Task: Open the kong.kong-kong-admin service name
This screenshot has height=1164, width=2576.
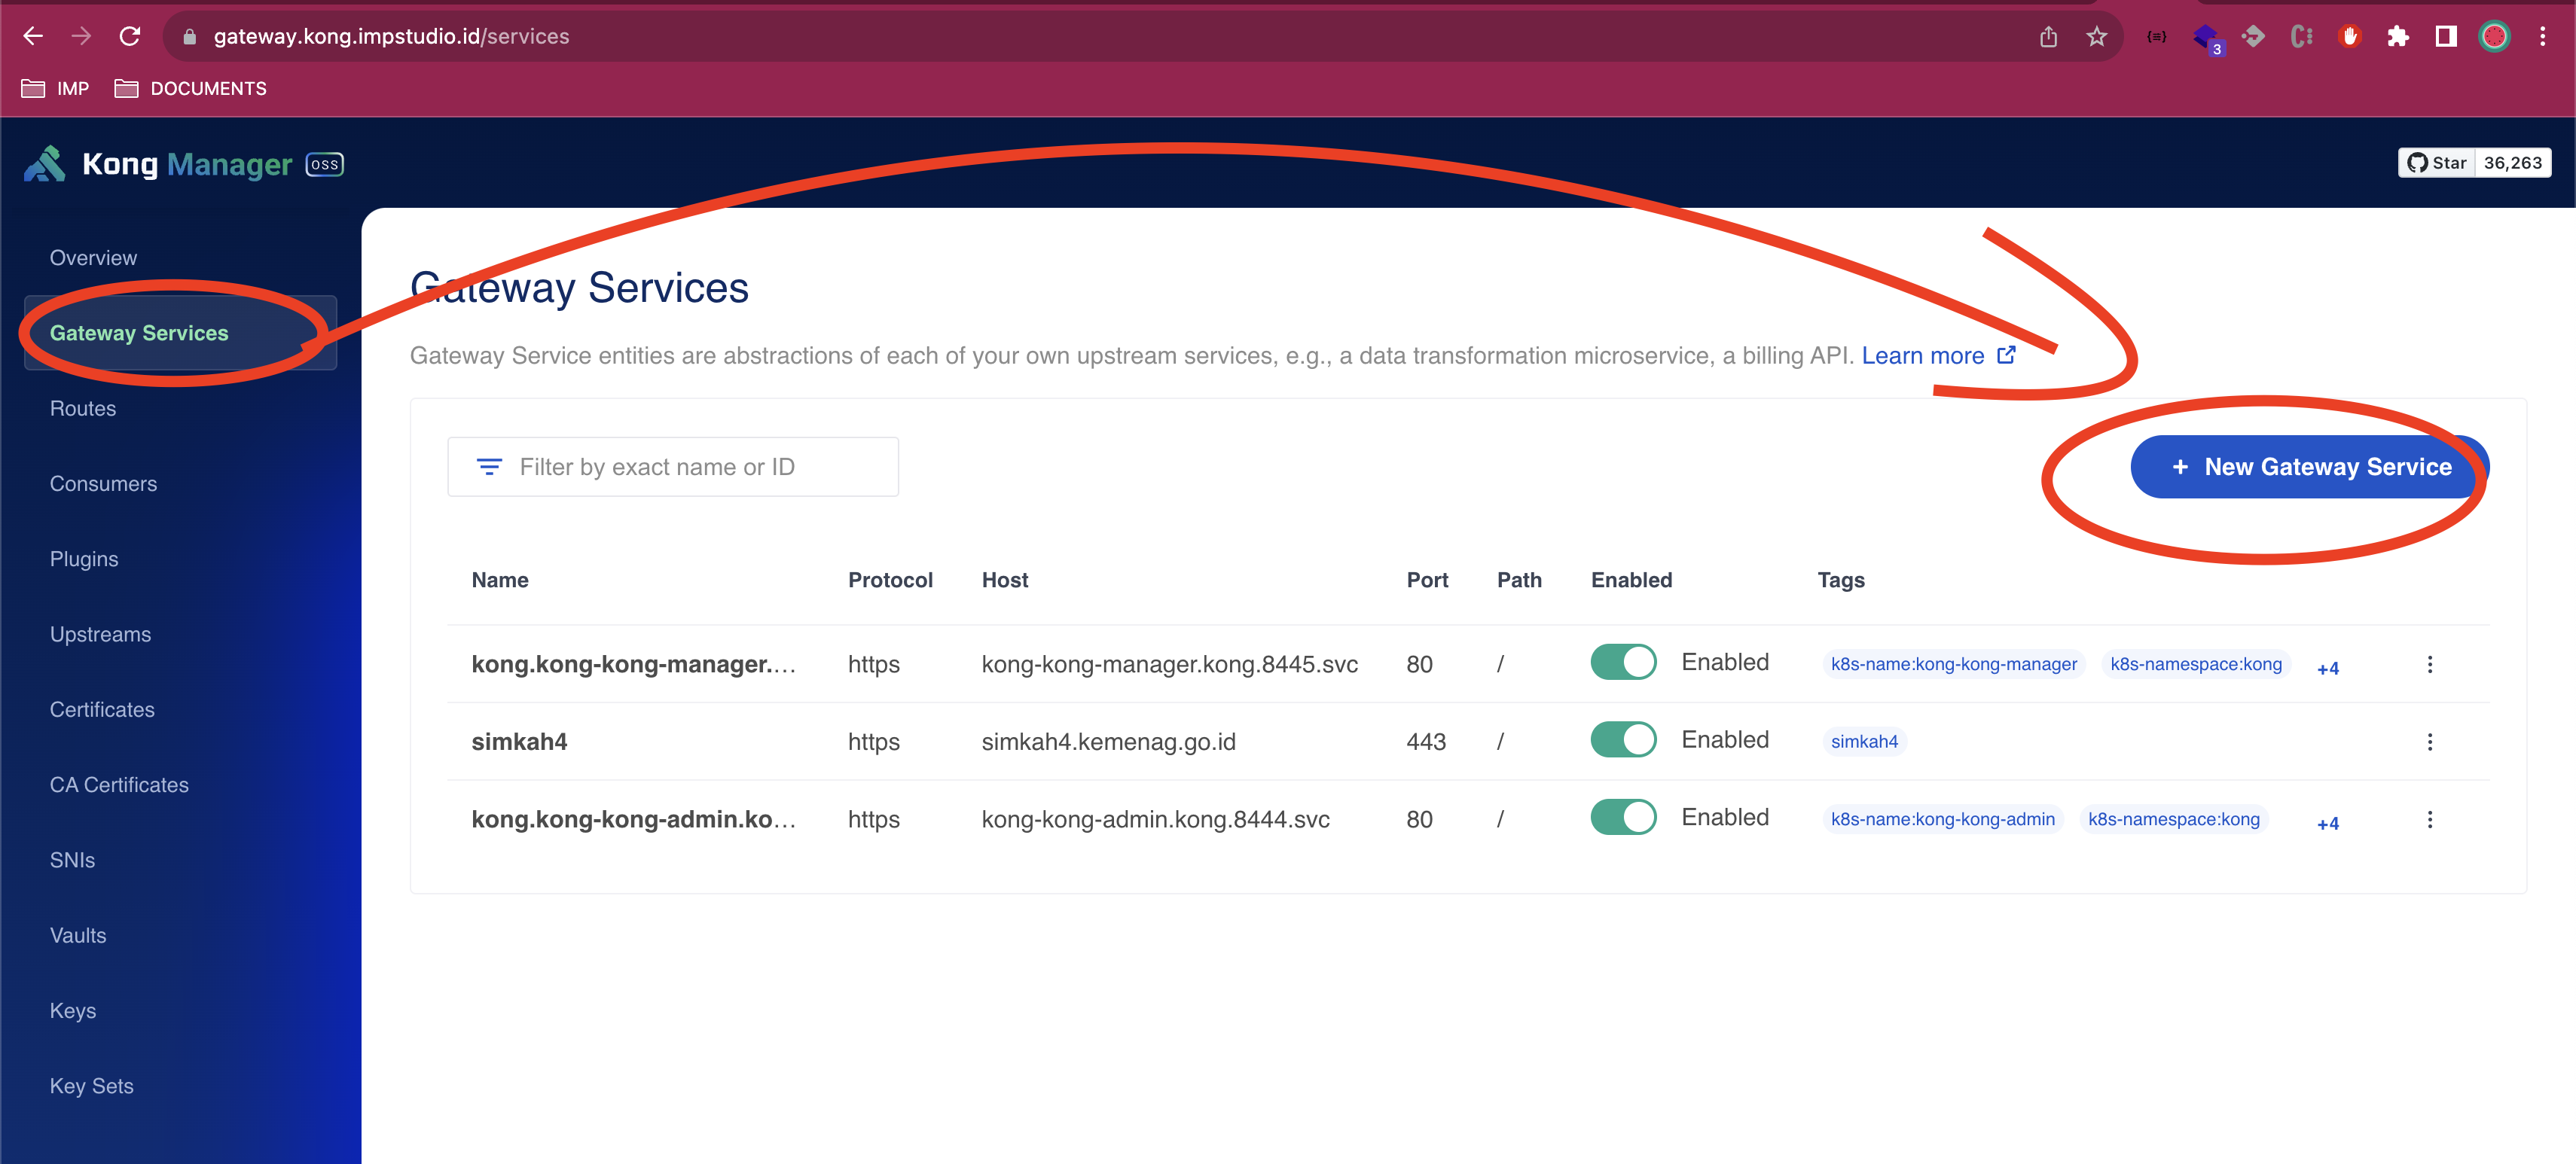Action: (x=634, y=819)
